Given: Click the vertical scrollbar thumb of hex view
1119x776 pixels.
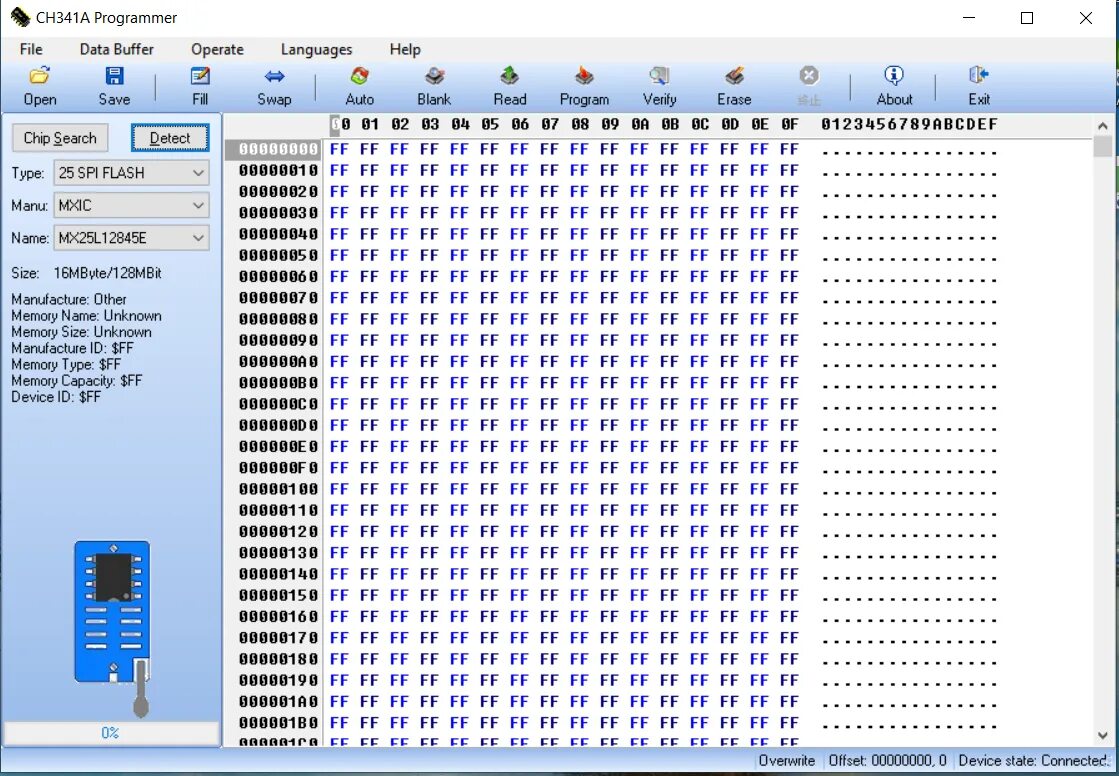Looking at the screenshot, I should tap(1103, 146).
